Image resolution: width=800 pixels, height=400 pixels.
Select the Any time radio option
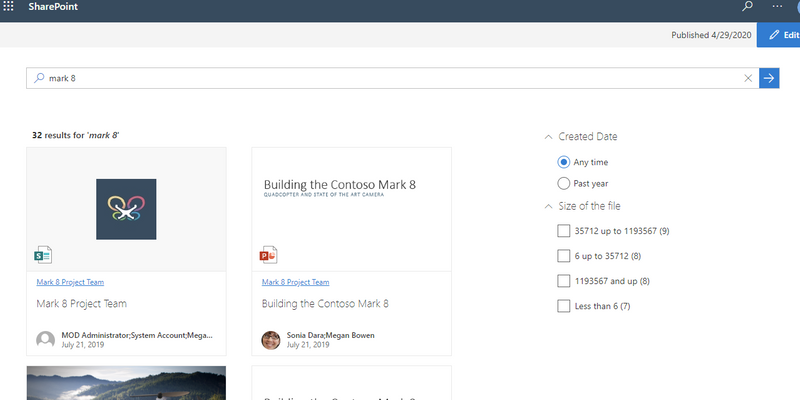564,162
